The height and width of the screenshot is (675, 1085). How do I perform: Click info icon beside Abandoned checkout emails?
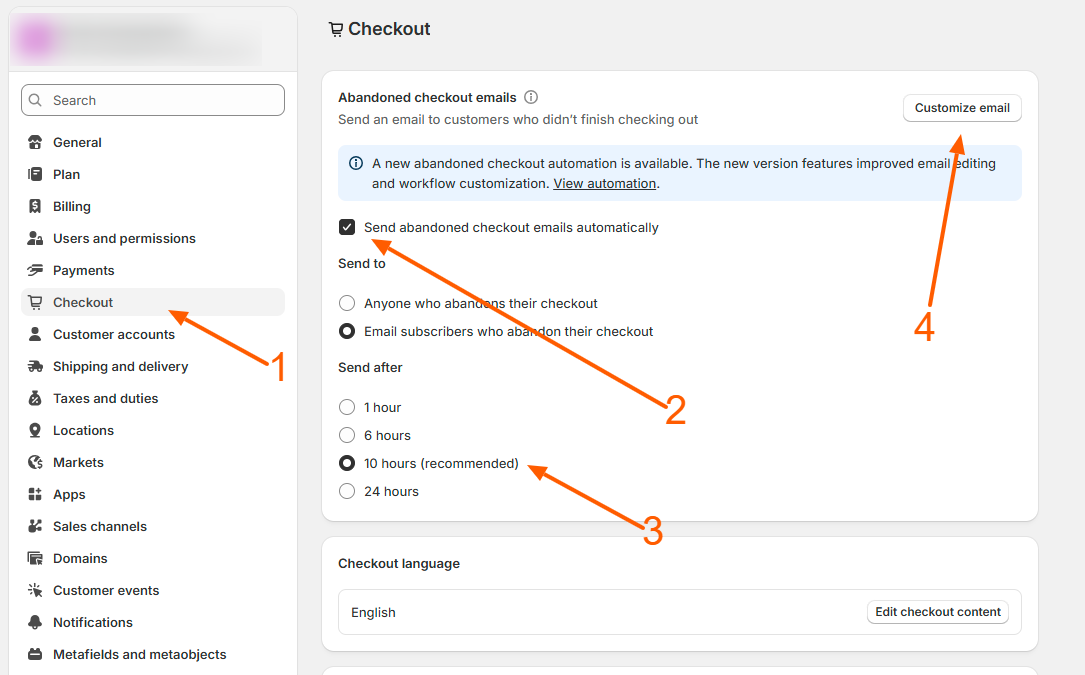531,97
